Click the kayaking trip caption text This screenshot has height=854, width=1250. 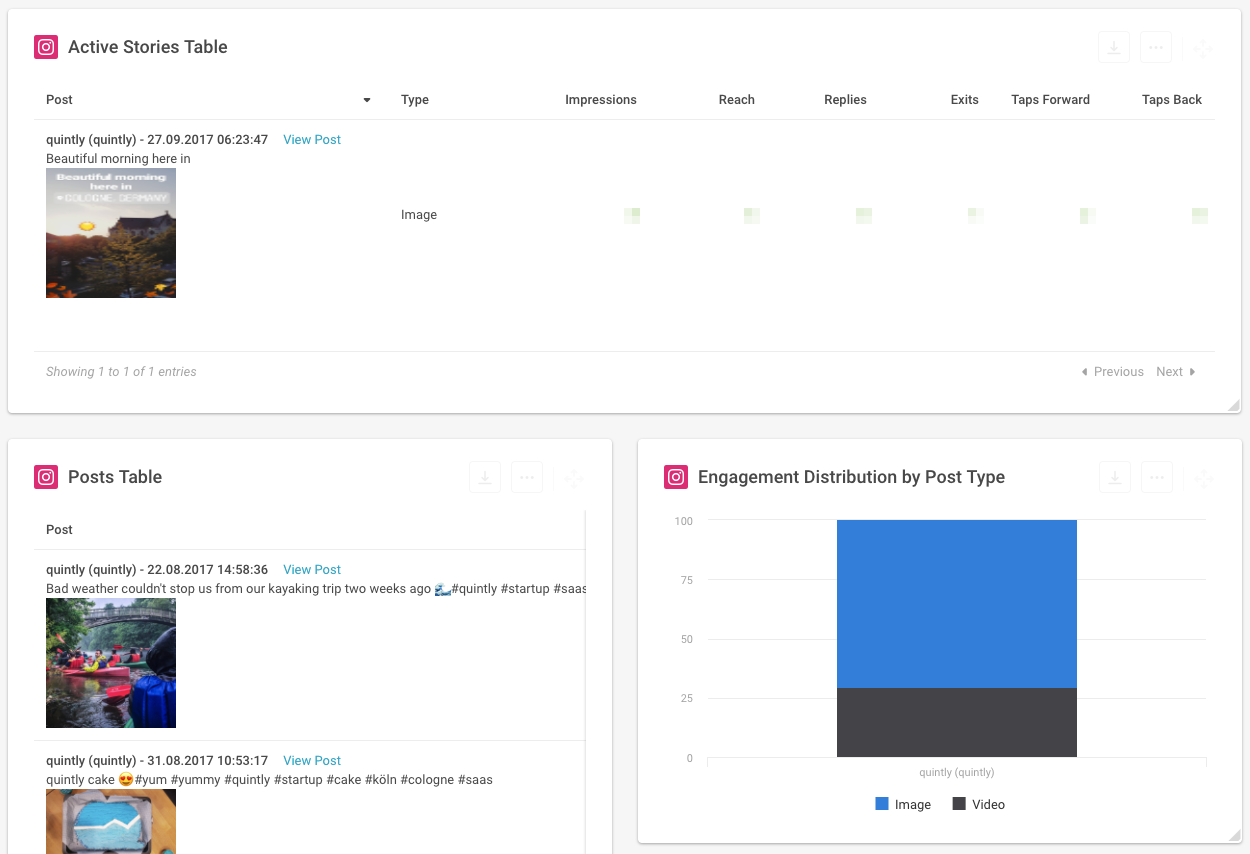[x=316, y=589]
